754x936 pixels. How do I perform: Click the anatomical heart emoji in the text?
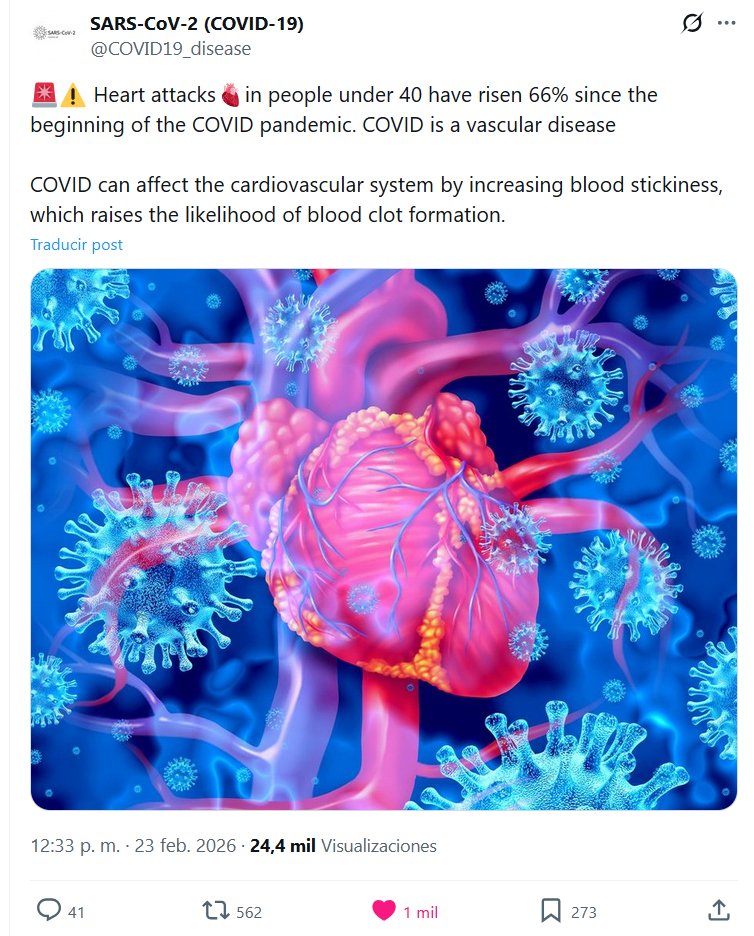coord(231,96)
